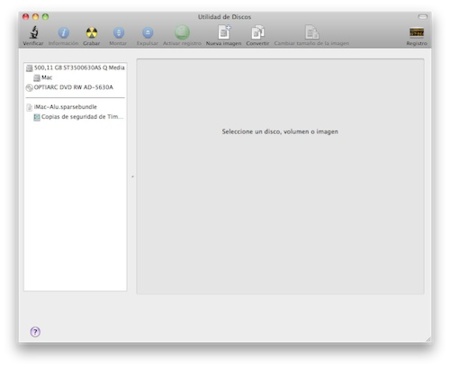Open the Información toolbar icon
This screenshot has width=450, height=368.
pos(63,32)
